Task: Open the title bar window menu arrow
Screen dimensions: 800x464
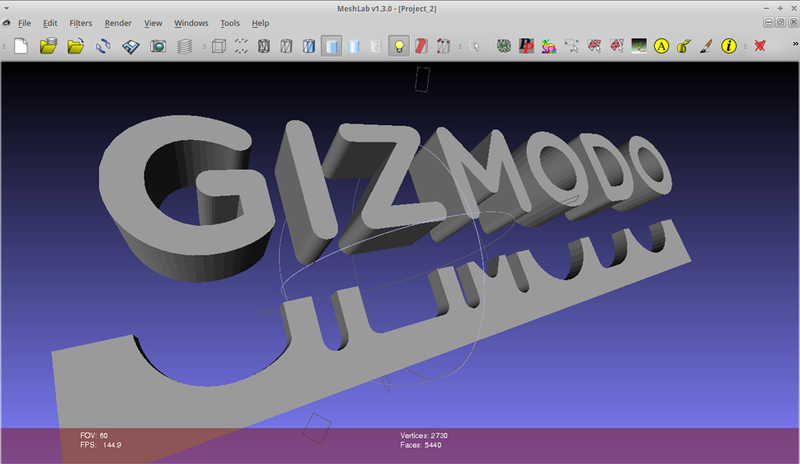Action: point(6,9)
